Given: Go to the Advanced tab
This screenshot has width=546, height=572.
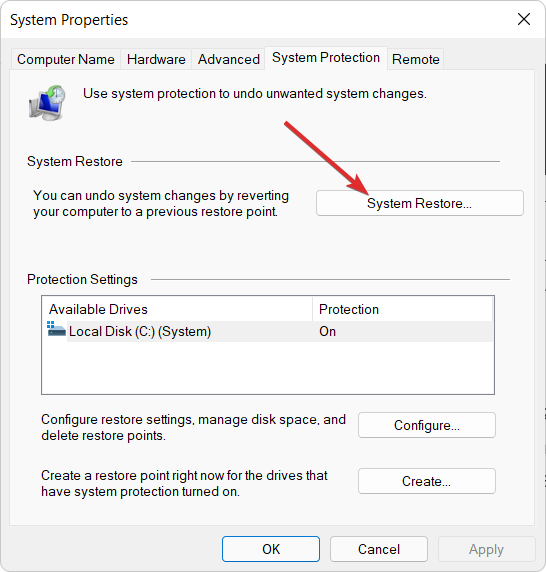Looking at the screenshot, I should [229, 59].
